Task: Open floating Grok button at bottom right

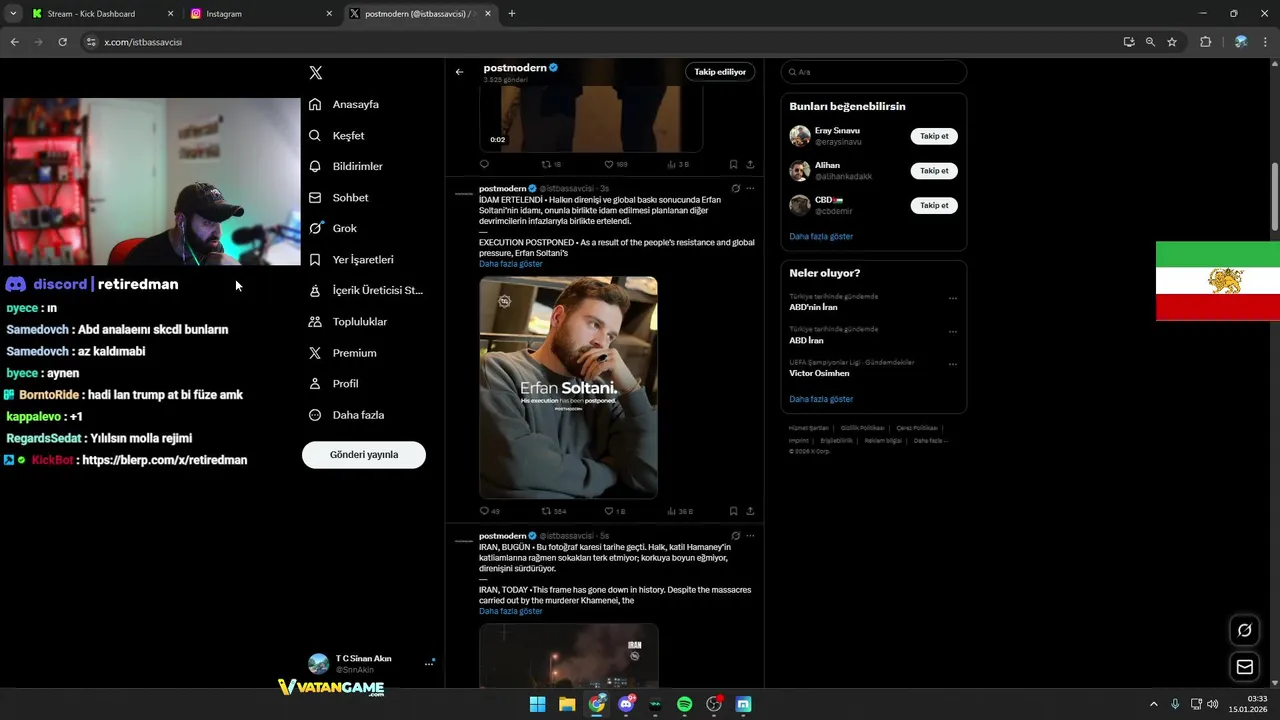Action: [x=1245, y=630]
